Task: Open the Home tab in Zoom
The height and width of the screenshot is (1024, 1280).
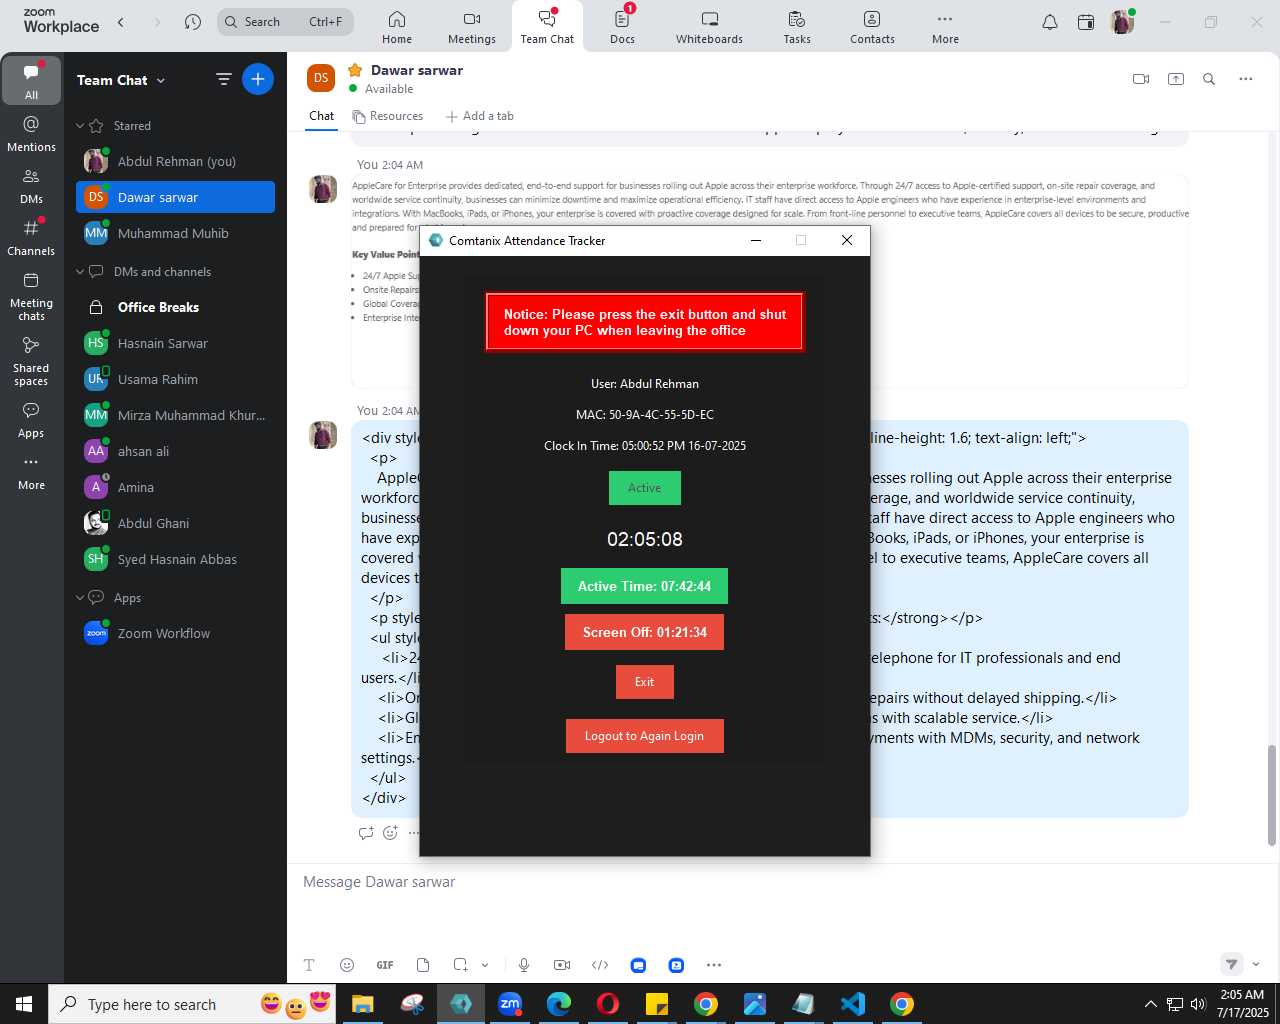Action: click(397, 27)
